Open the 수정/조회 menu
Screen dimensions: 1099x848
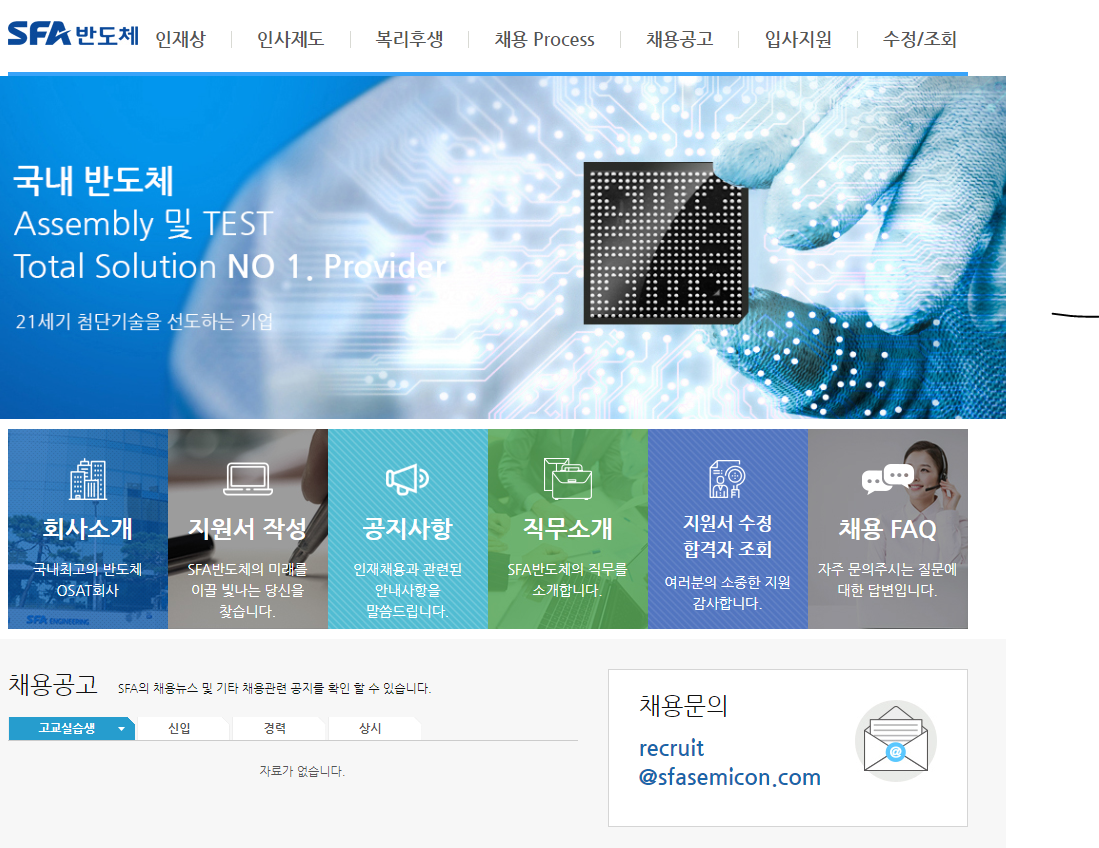(920, 39)
